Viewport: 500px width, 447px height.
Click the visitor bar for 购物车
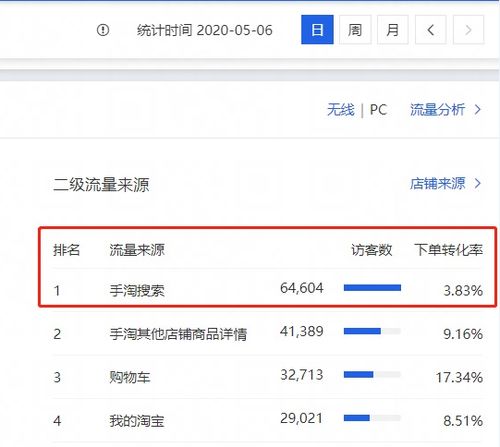(372, 375)
